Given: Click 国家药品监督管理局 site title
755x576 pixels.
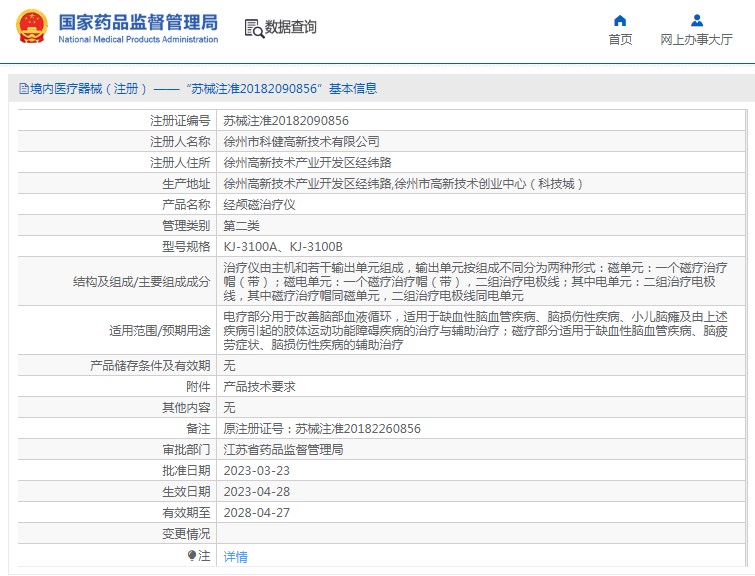Looking at the screenshot, I should click(x=138, y=22).
